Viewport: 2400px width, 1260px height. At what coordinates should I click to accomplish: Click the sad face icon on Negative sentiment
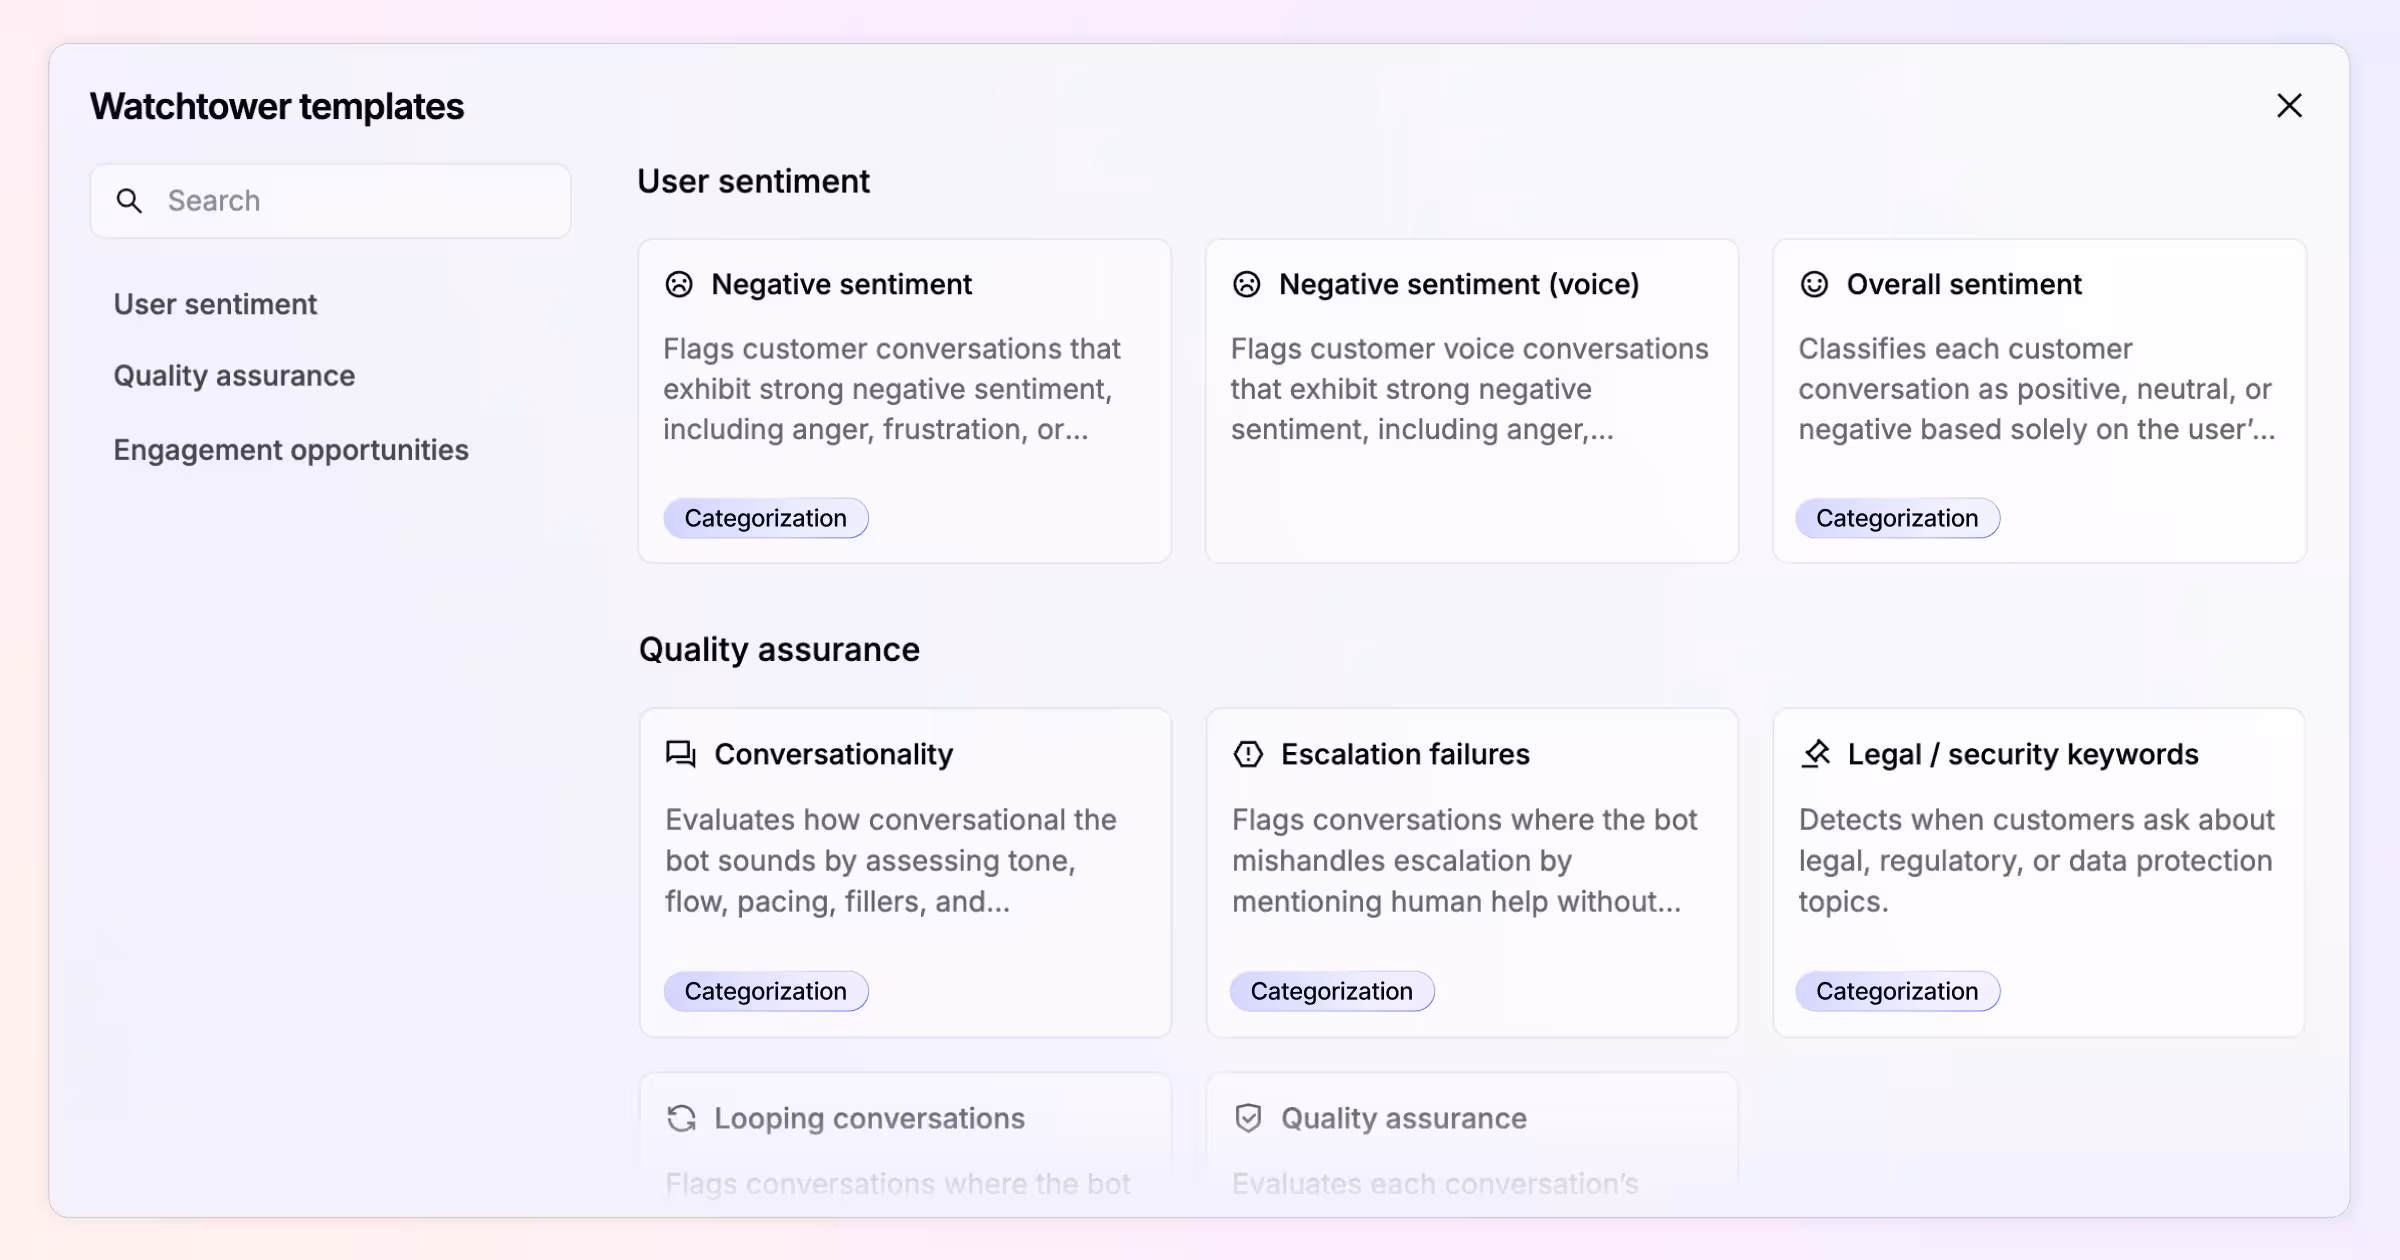click(679, 285)
